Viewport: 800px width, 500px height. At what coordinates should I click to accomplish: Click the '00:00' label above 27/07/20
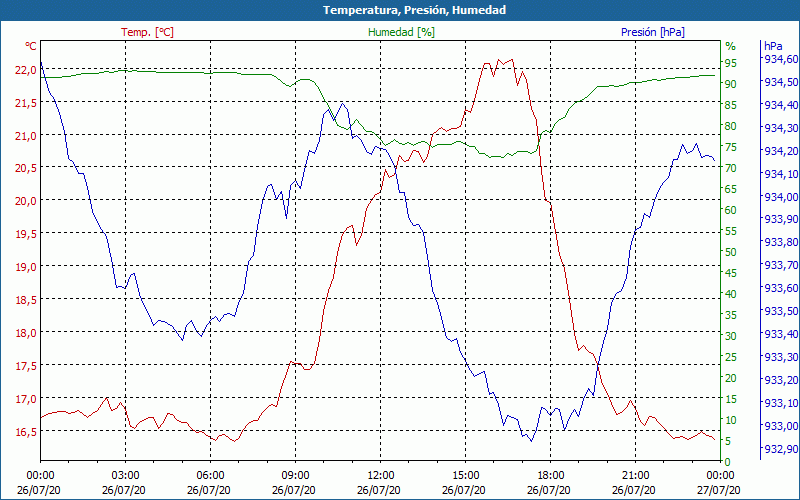pos(720,476)
